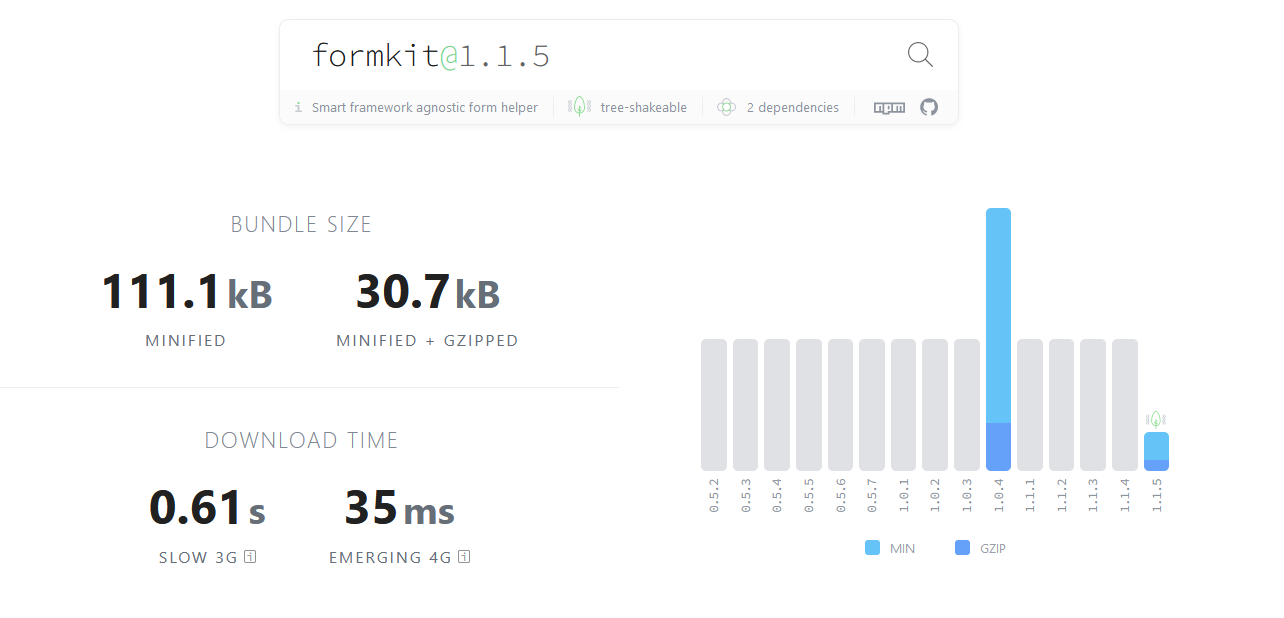
Task: Click the tree-shakeable leaf icon
Action: click(x=578, y=106)
